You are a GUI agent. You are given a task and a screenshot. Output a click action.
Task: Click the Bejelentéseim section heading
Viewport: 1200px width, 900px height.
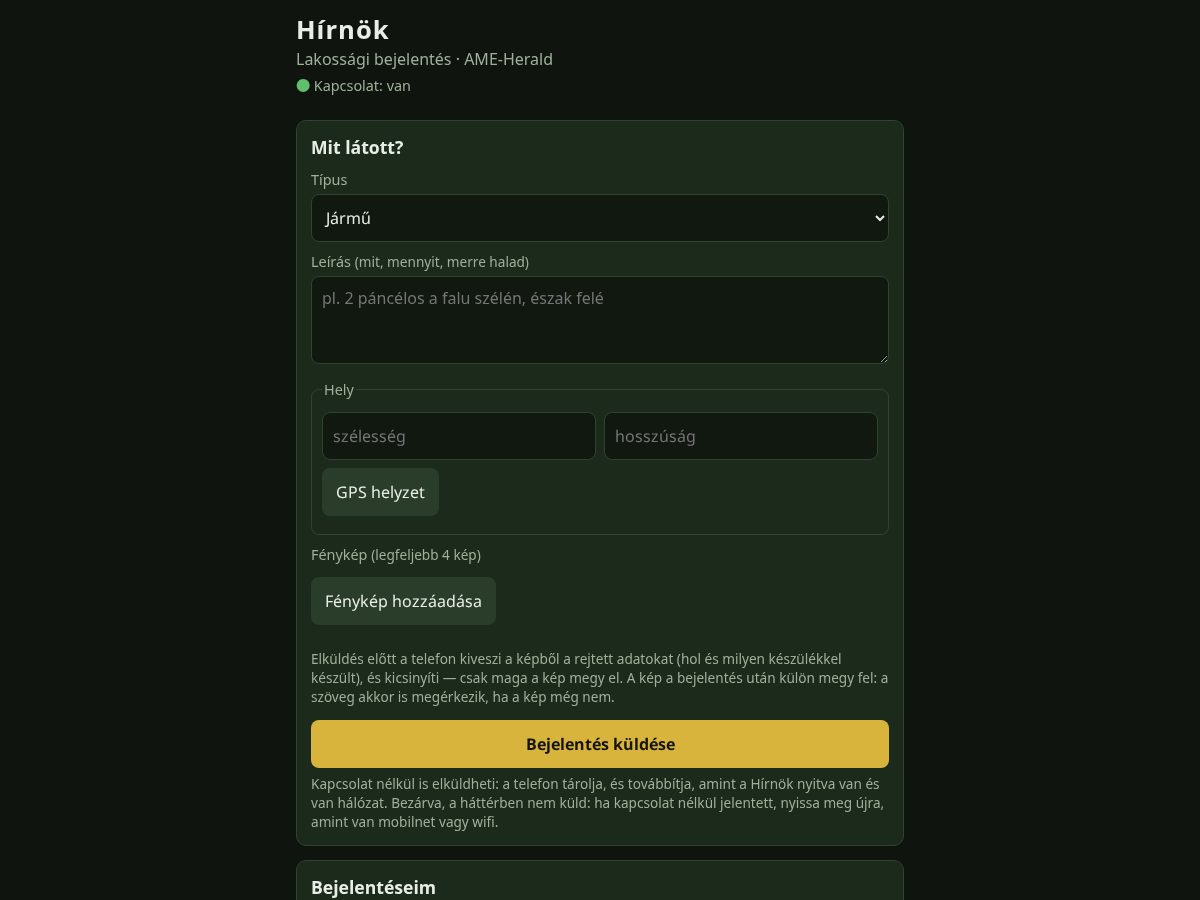(x=373, y=887)
